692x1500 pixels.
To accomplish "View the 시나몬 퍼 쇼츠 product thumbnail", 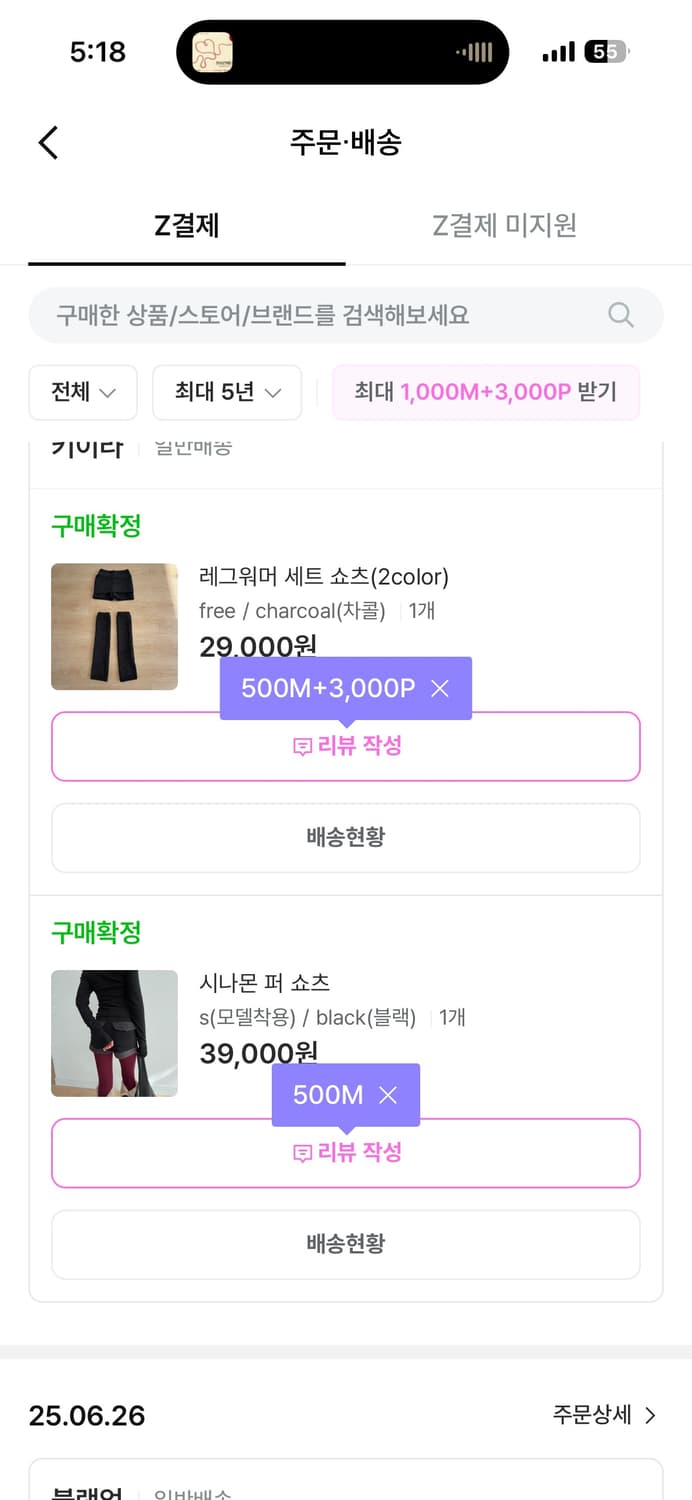I will point(114,1033).
